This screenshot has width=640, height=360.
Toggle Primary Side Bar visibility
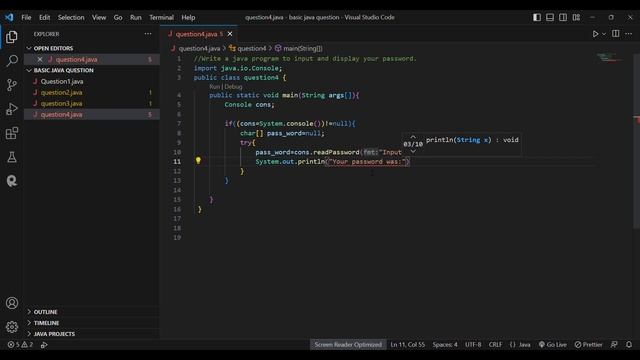(537, 17)
